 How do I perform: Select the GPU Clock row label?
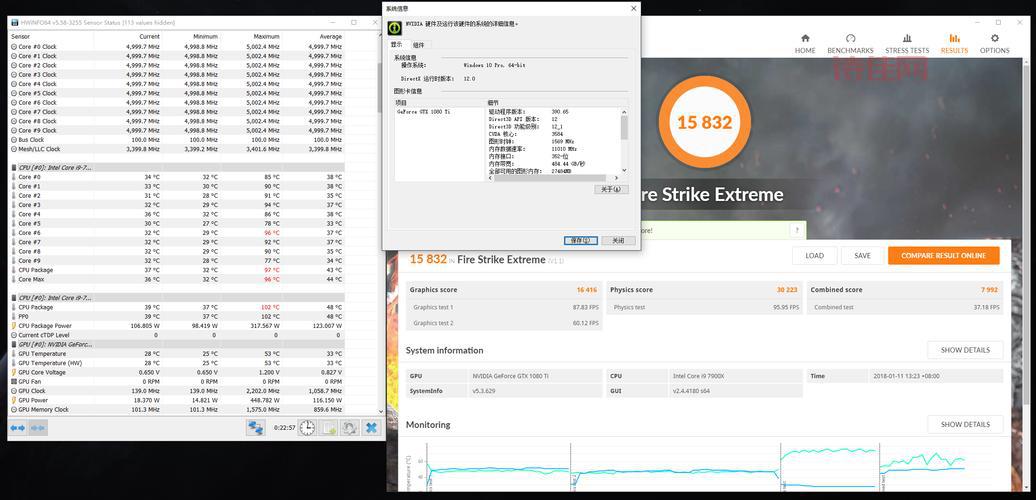point(32,391)
